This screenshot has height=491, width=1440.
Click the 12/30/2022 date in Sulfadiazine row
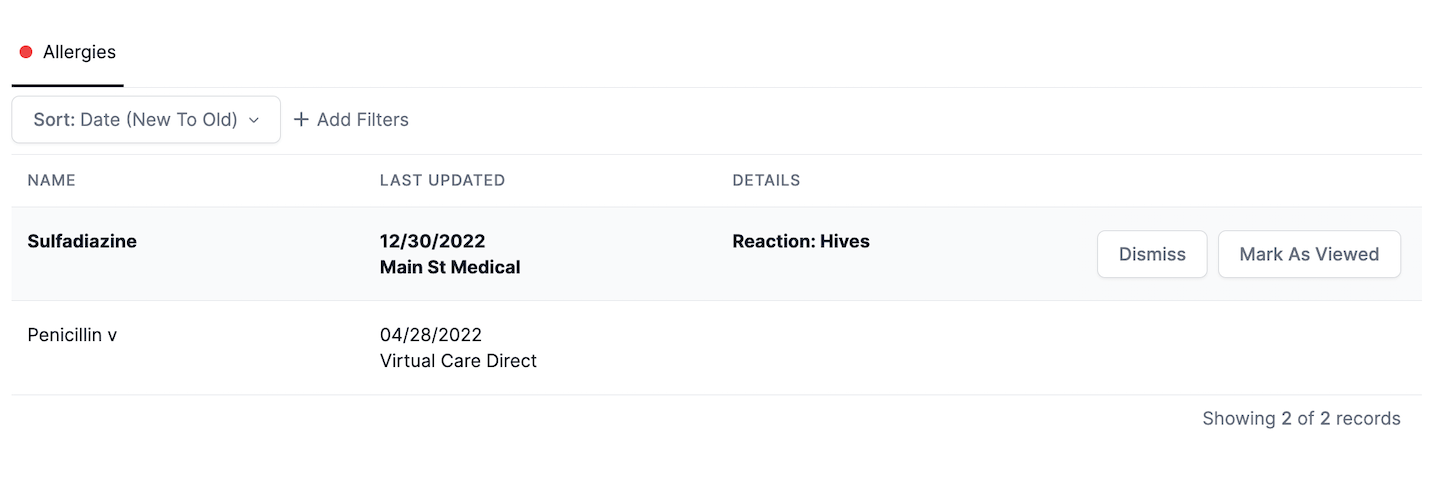tap(432, 241)
